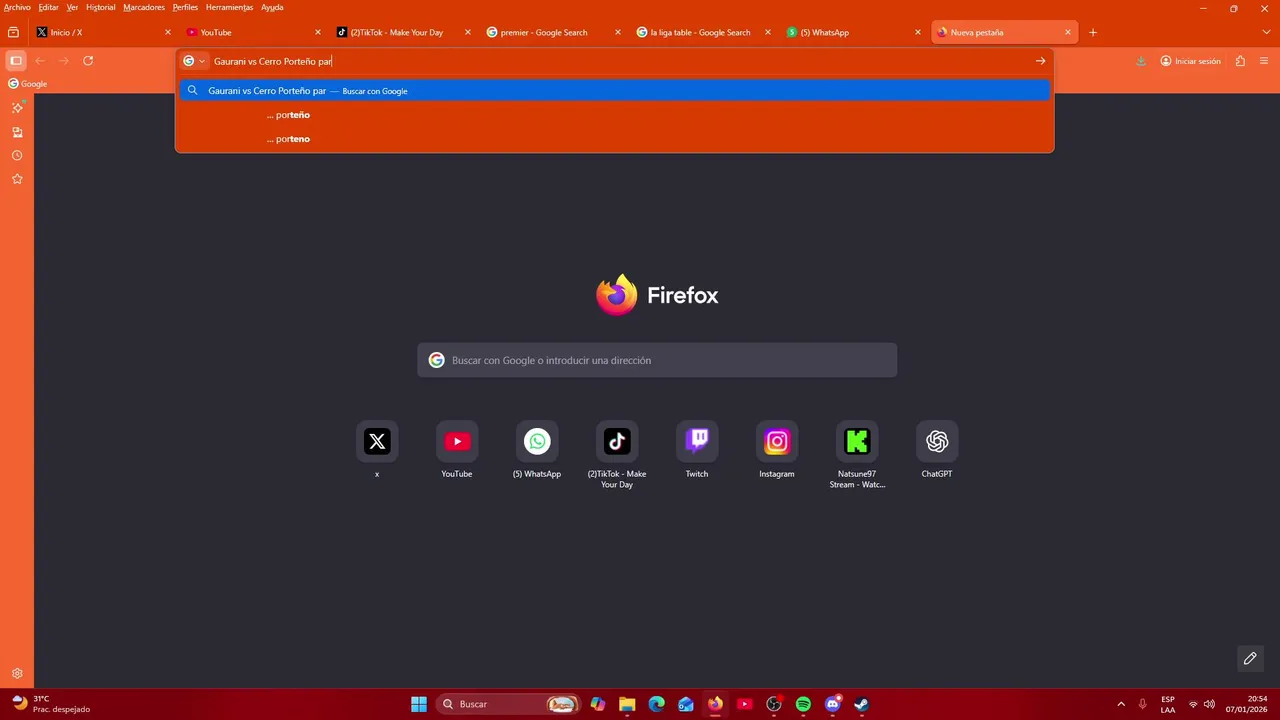
Task: Expand hidden system tray icons chevron
Action: (1121, 704)
